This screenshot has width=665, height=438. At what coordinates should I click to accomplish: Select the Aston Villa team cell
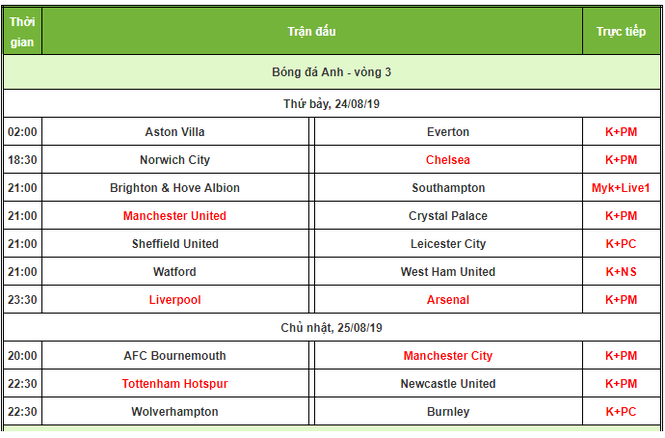pos(175,132)
